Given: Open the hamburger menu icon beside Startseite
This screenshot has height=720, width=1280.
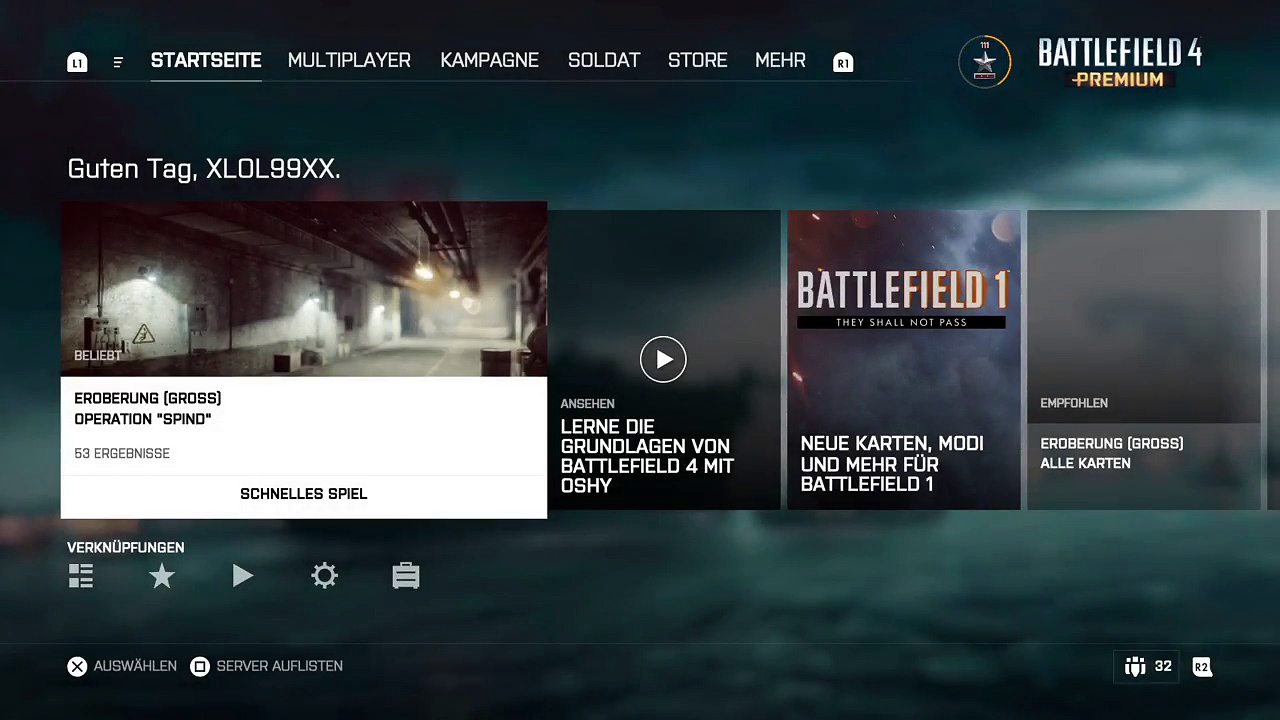Looking at the screenshot, I should click(x=118, y=62).
